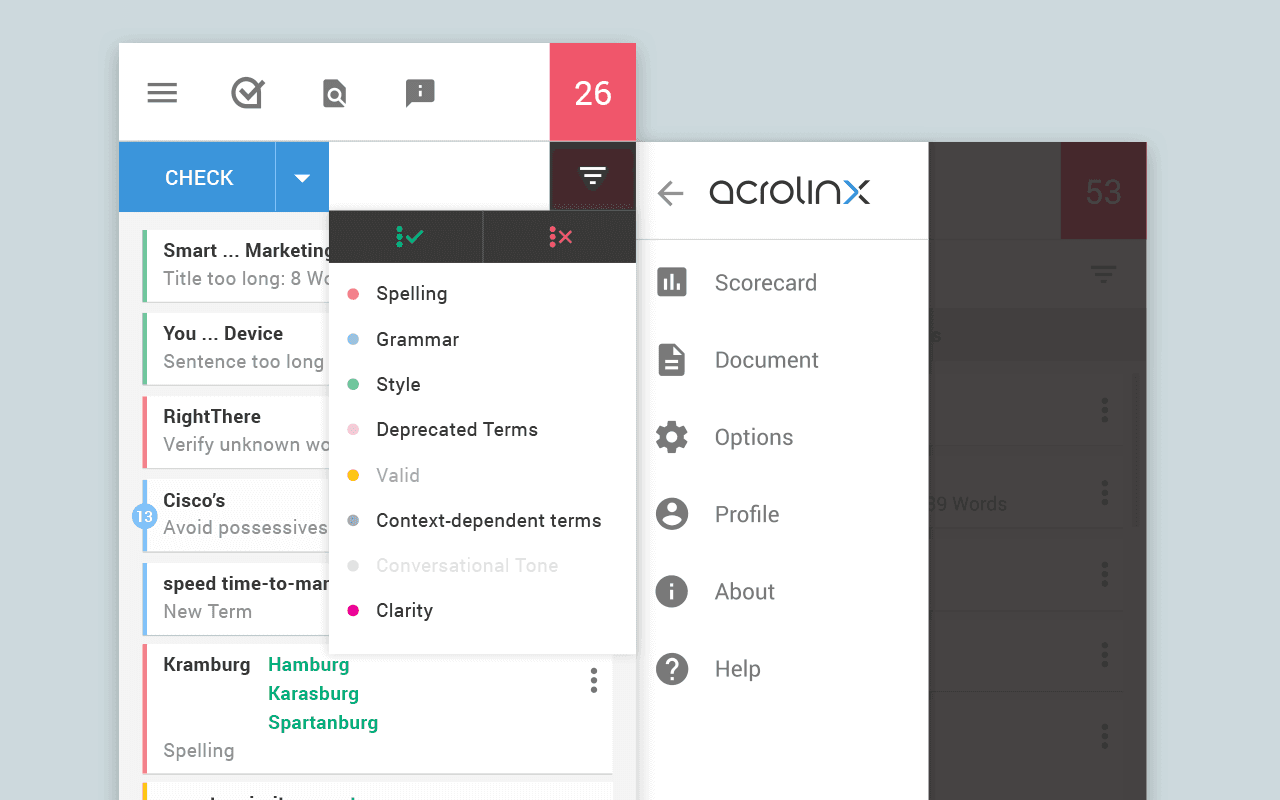Toggle the Context-dependent terms filter
1280x800 pixels.
click(489, 520)
